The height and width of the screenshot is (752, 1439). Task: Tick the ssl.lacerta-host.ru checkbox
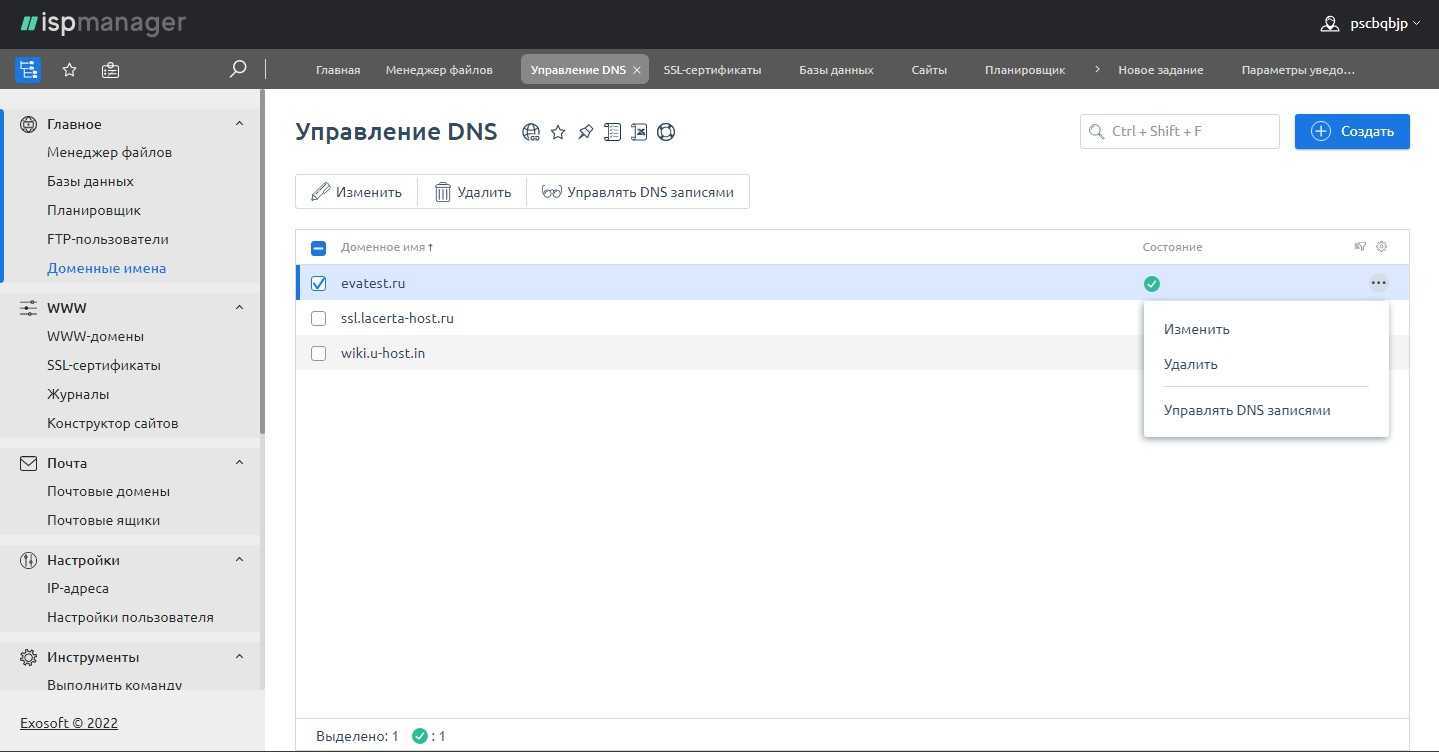click(318, 318)
